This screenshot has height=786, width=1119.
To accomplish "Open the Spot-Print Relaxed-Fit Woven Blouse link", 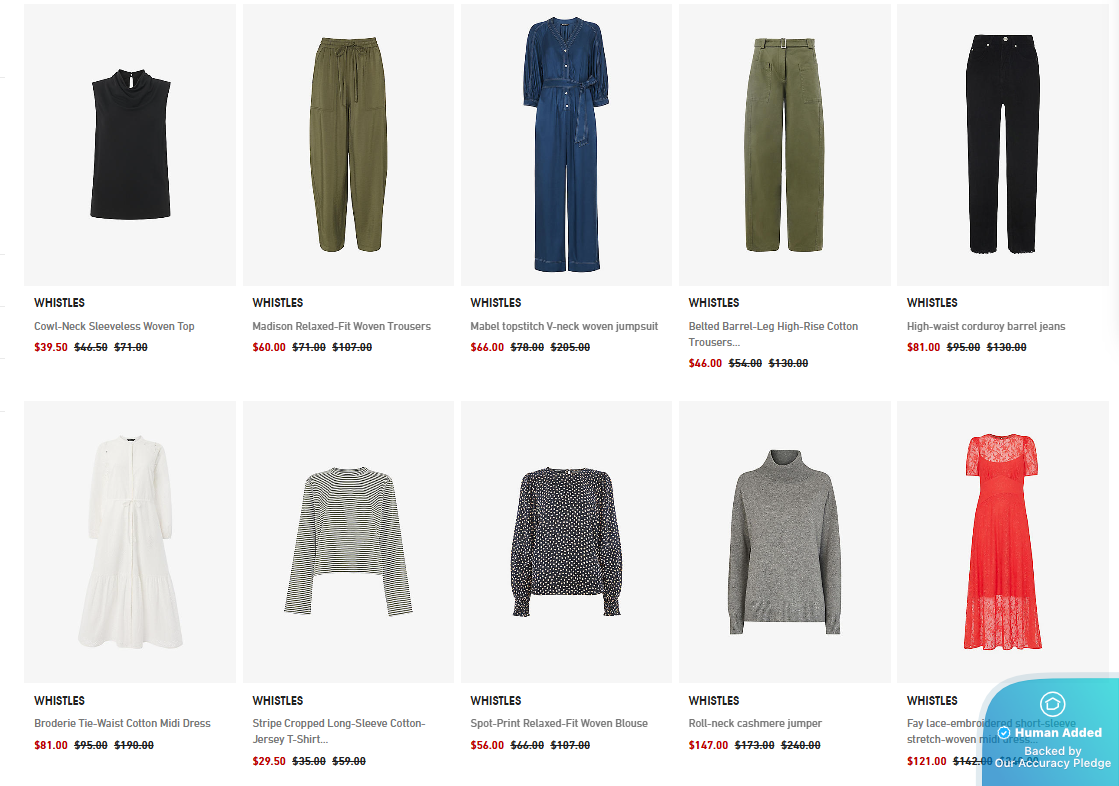I will [x=559, y=723].
